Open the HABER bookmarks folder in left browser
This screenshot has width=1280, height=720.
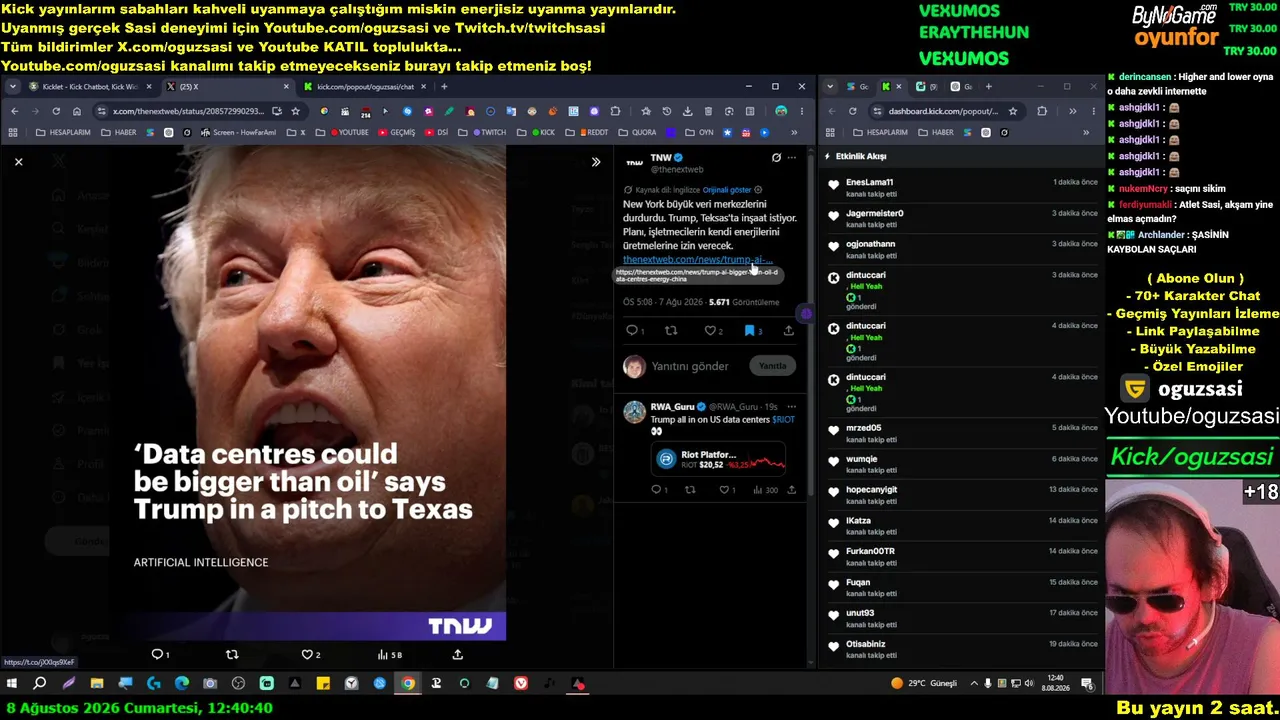tap(118, 132)
